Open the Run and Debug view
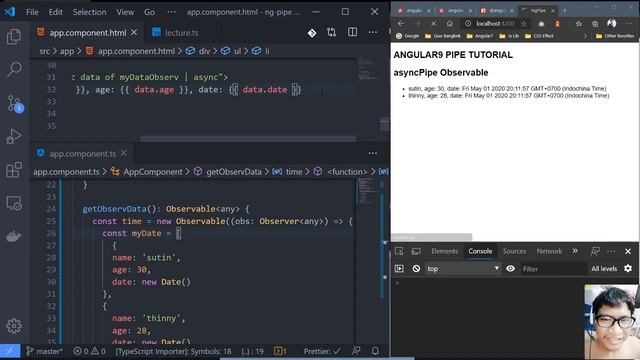 click(14, 136)
